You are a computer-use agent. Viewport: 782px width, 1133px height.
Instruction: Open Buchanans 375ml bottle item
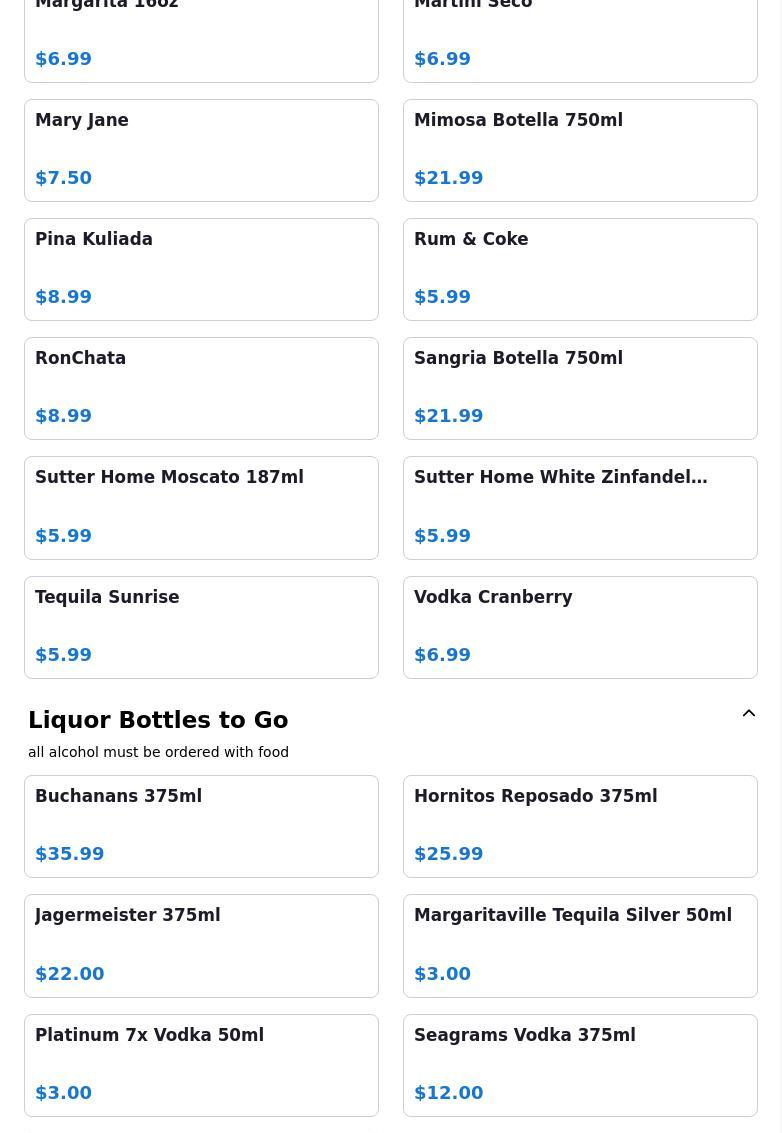tap(201, 826)
